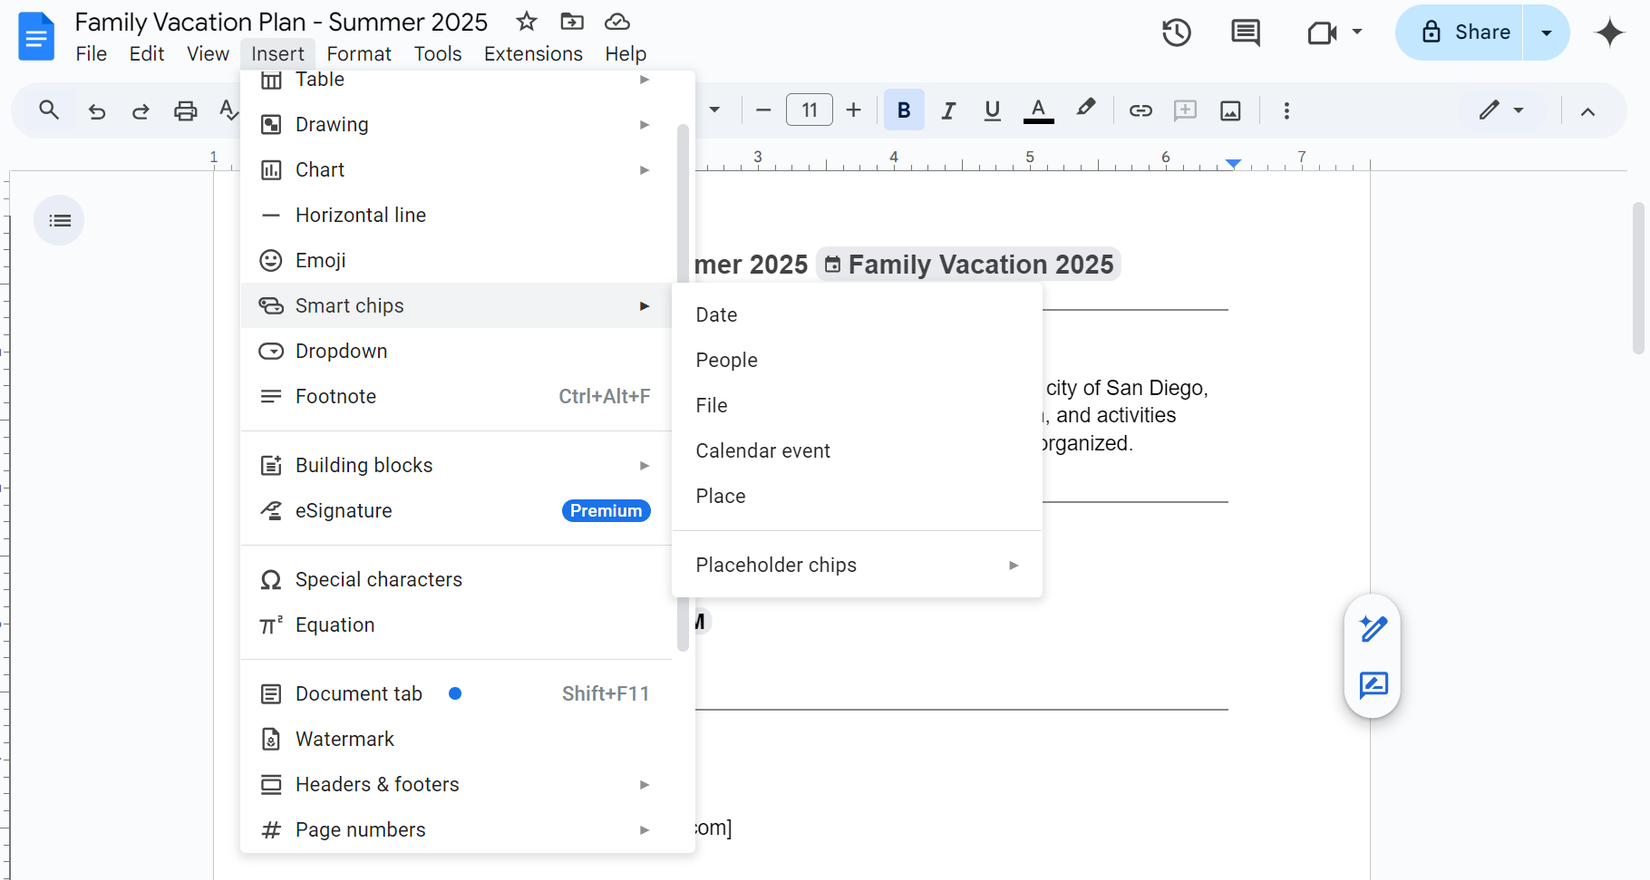Toggle underline formatting
1650x880 pixels.
click(x=992, y=111)
